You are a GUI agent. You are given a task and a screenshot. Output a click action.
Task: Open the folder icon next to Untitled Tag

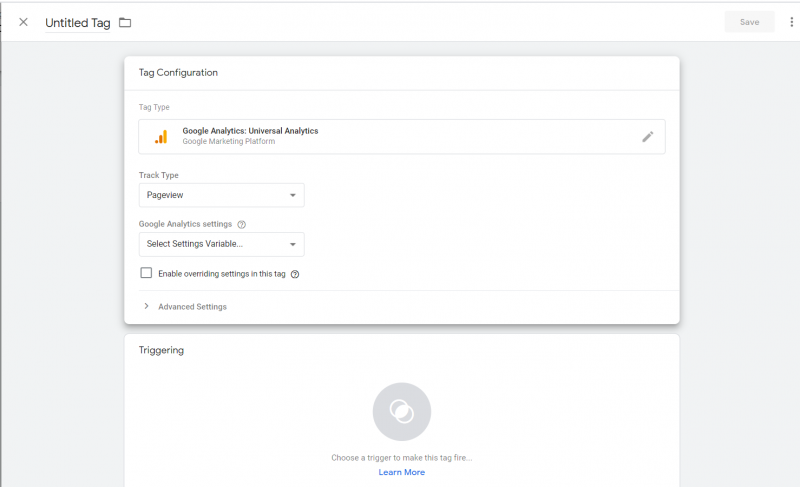point(125,22)
